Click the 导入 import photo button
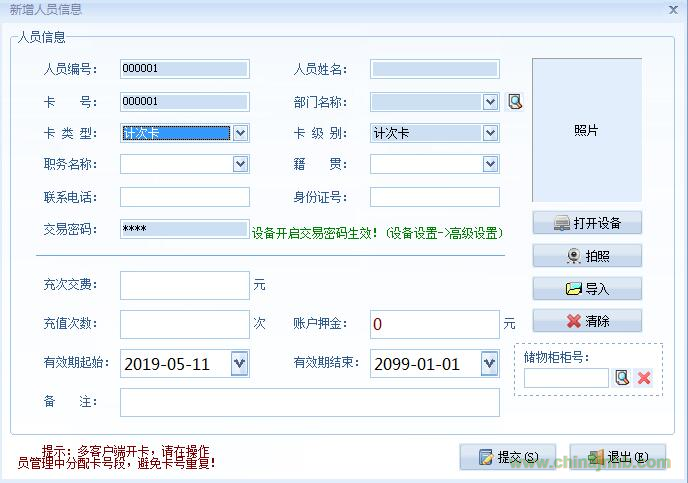 (587, 289)
